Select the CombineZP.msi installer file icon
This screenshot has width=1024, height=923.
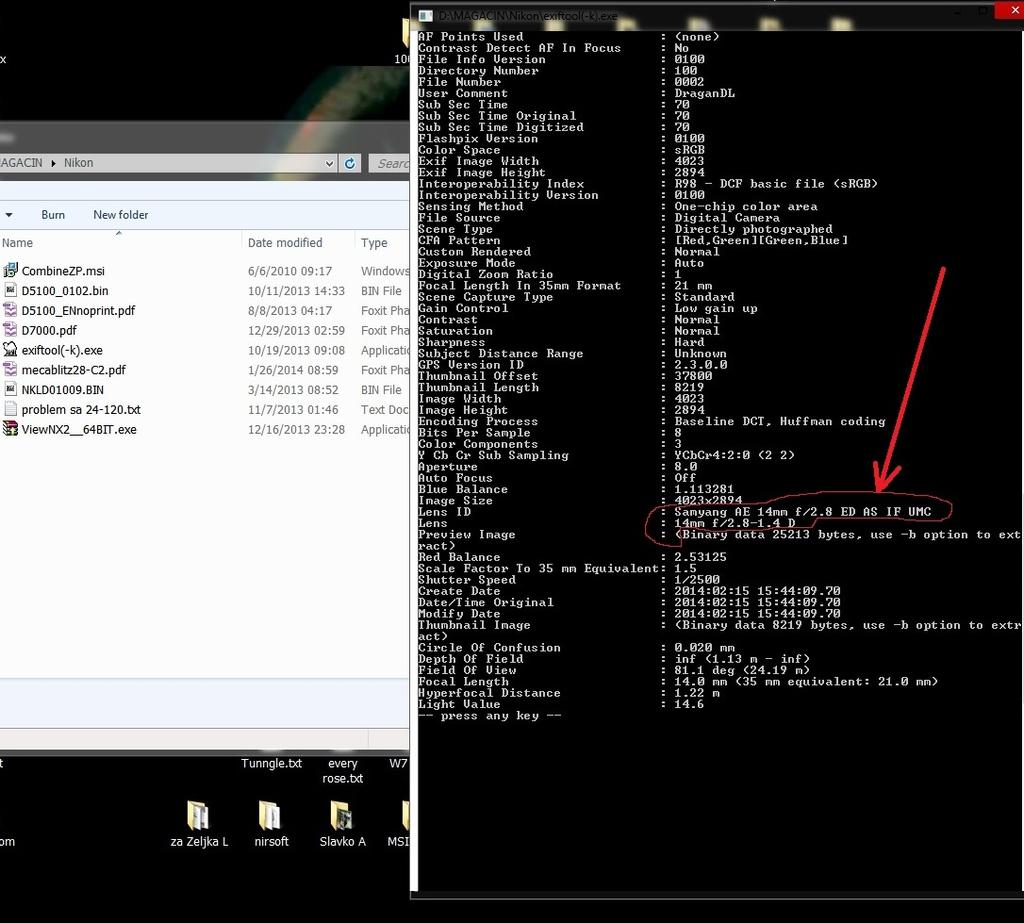point(11,271)
